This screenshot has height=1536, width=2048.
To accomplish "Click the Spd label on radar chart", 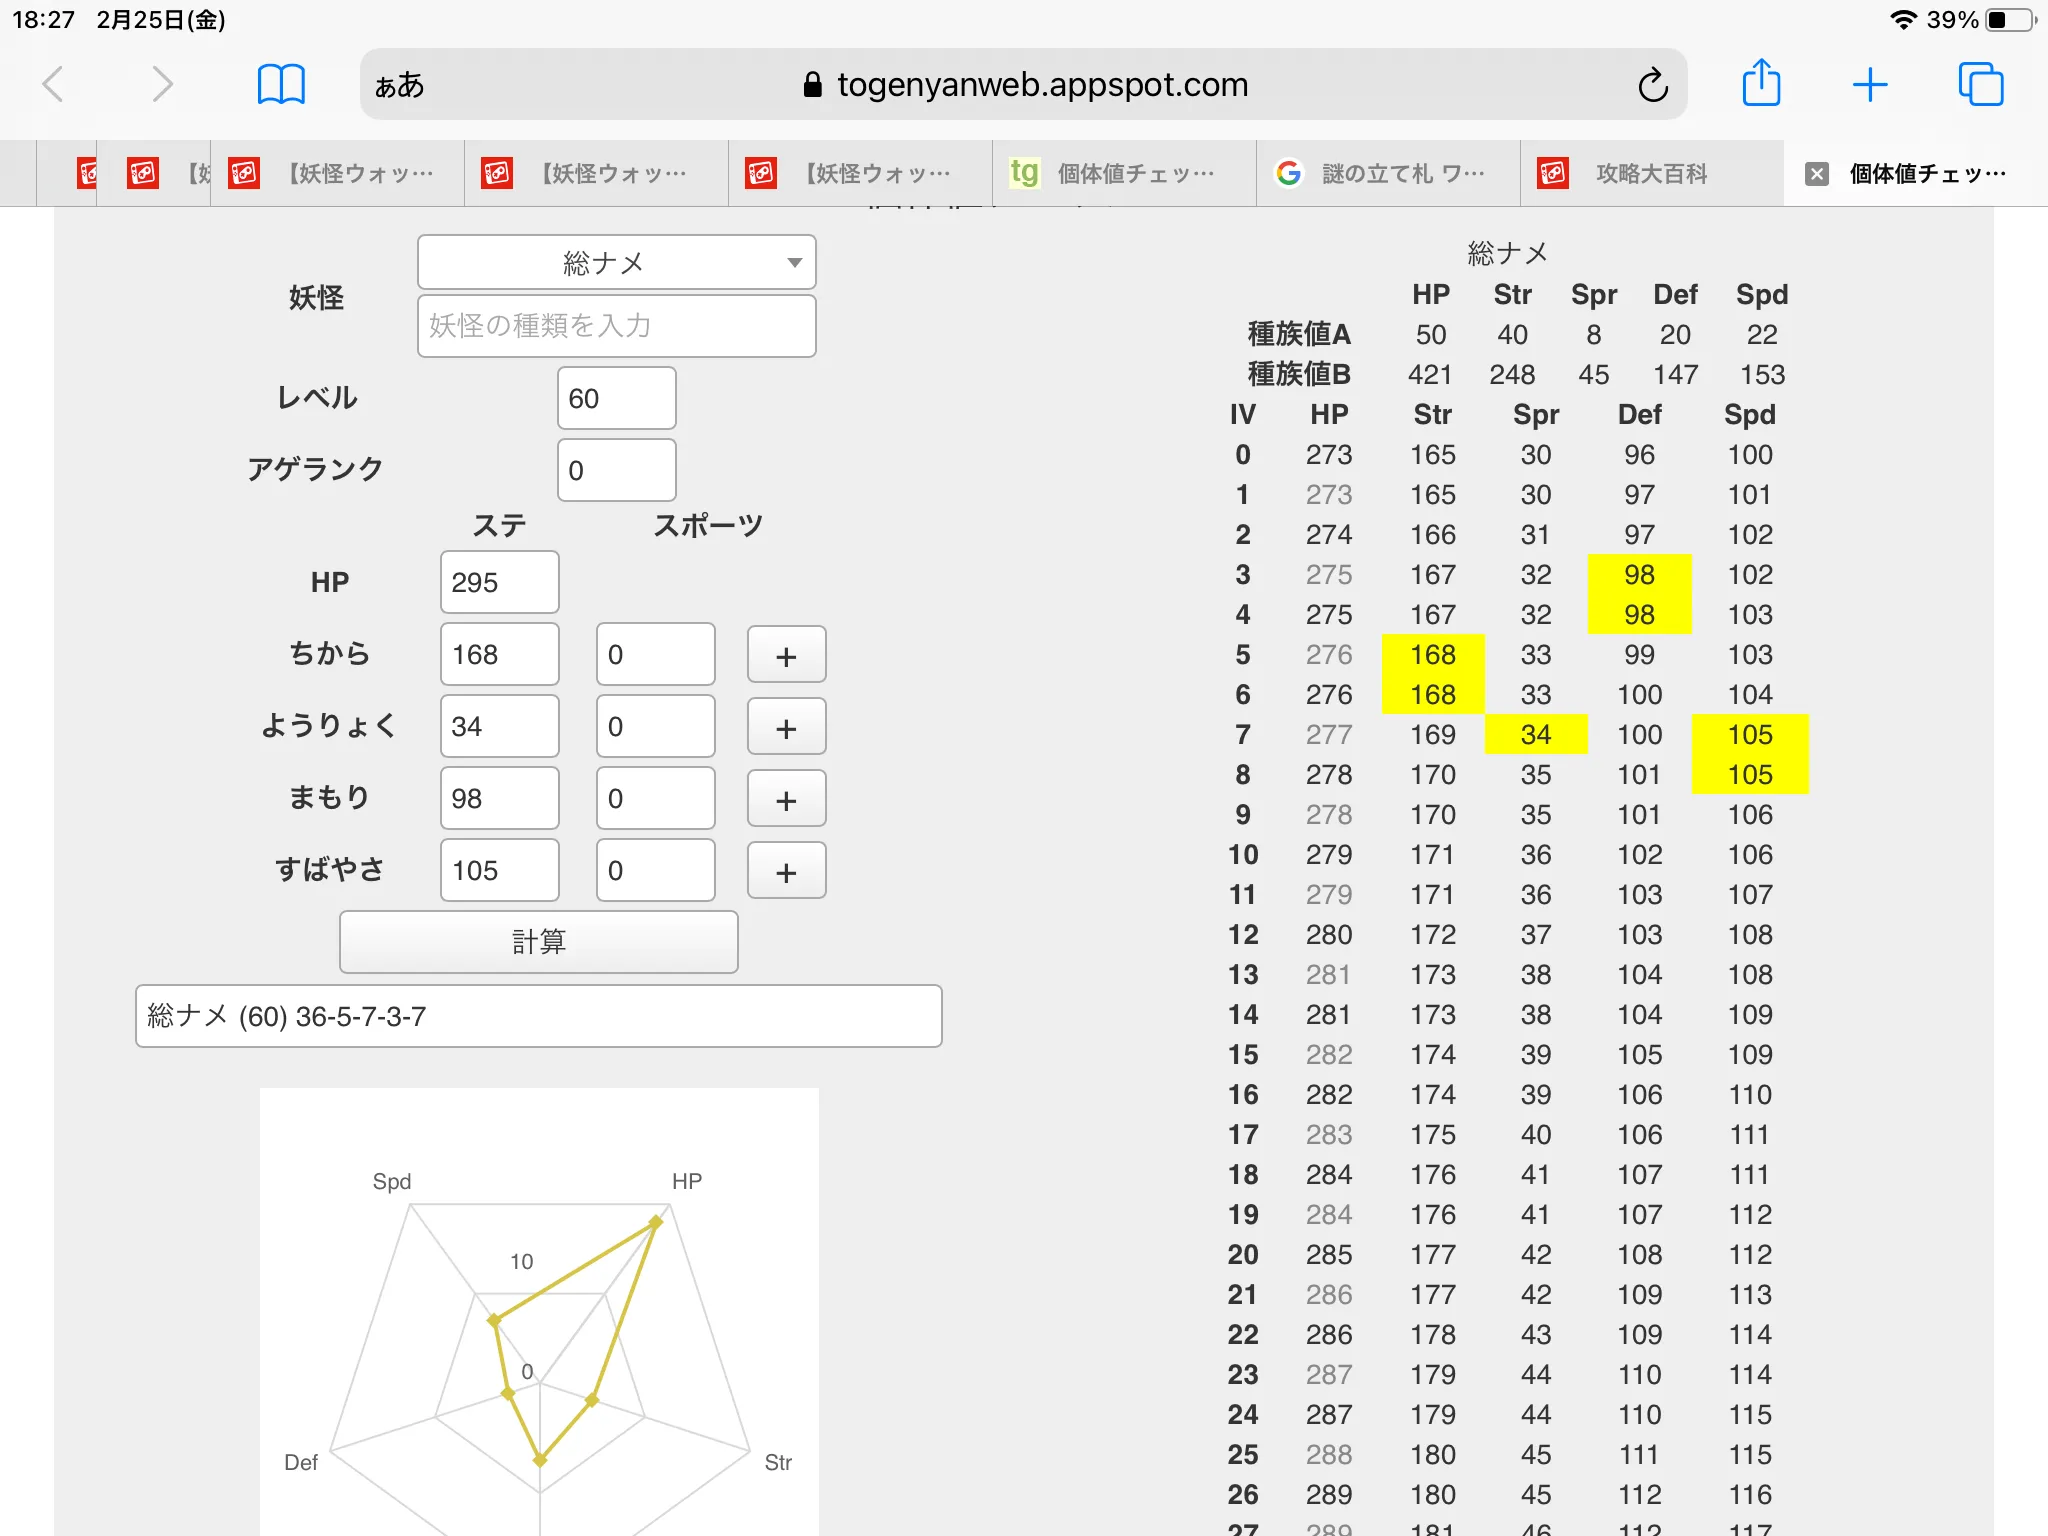I will point(392,1181).
